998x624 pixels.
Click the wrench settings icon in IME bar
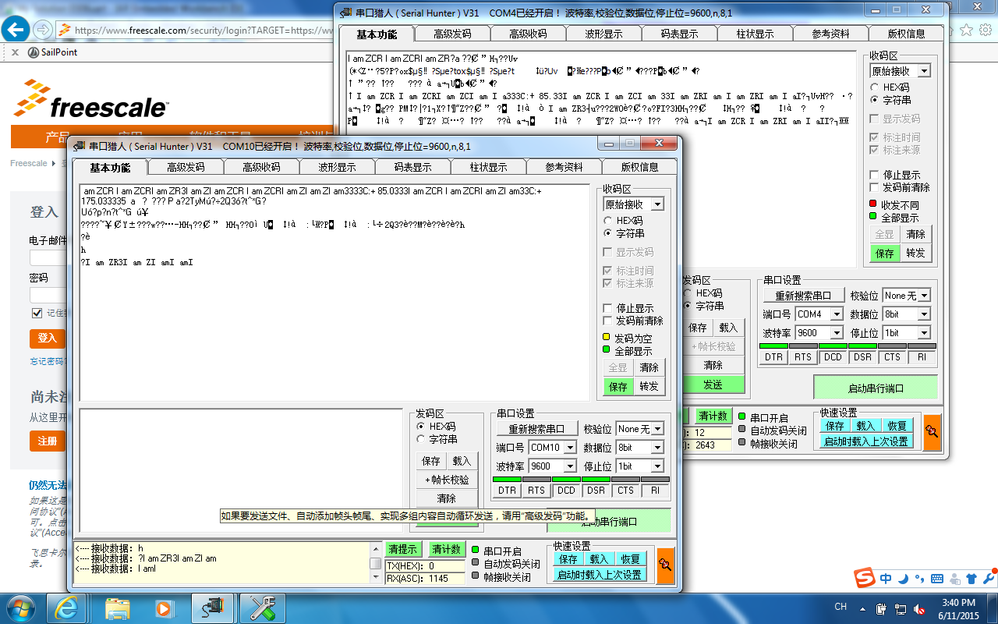click(x=988, y=579)
